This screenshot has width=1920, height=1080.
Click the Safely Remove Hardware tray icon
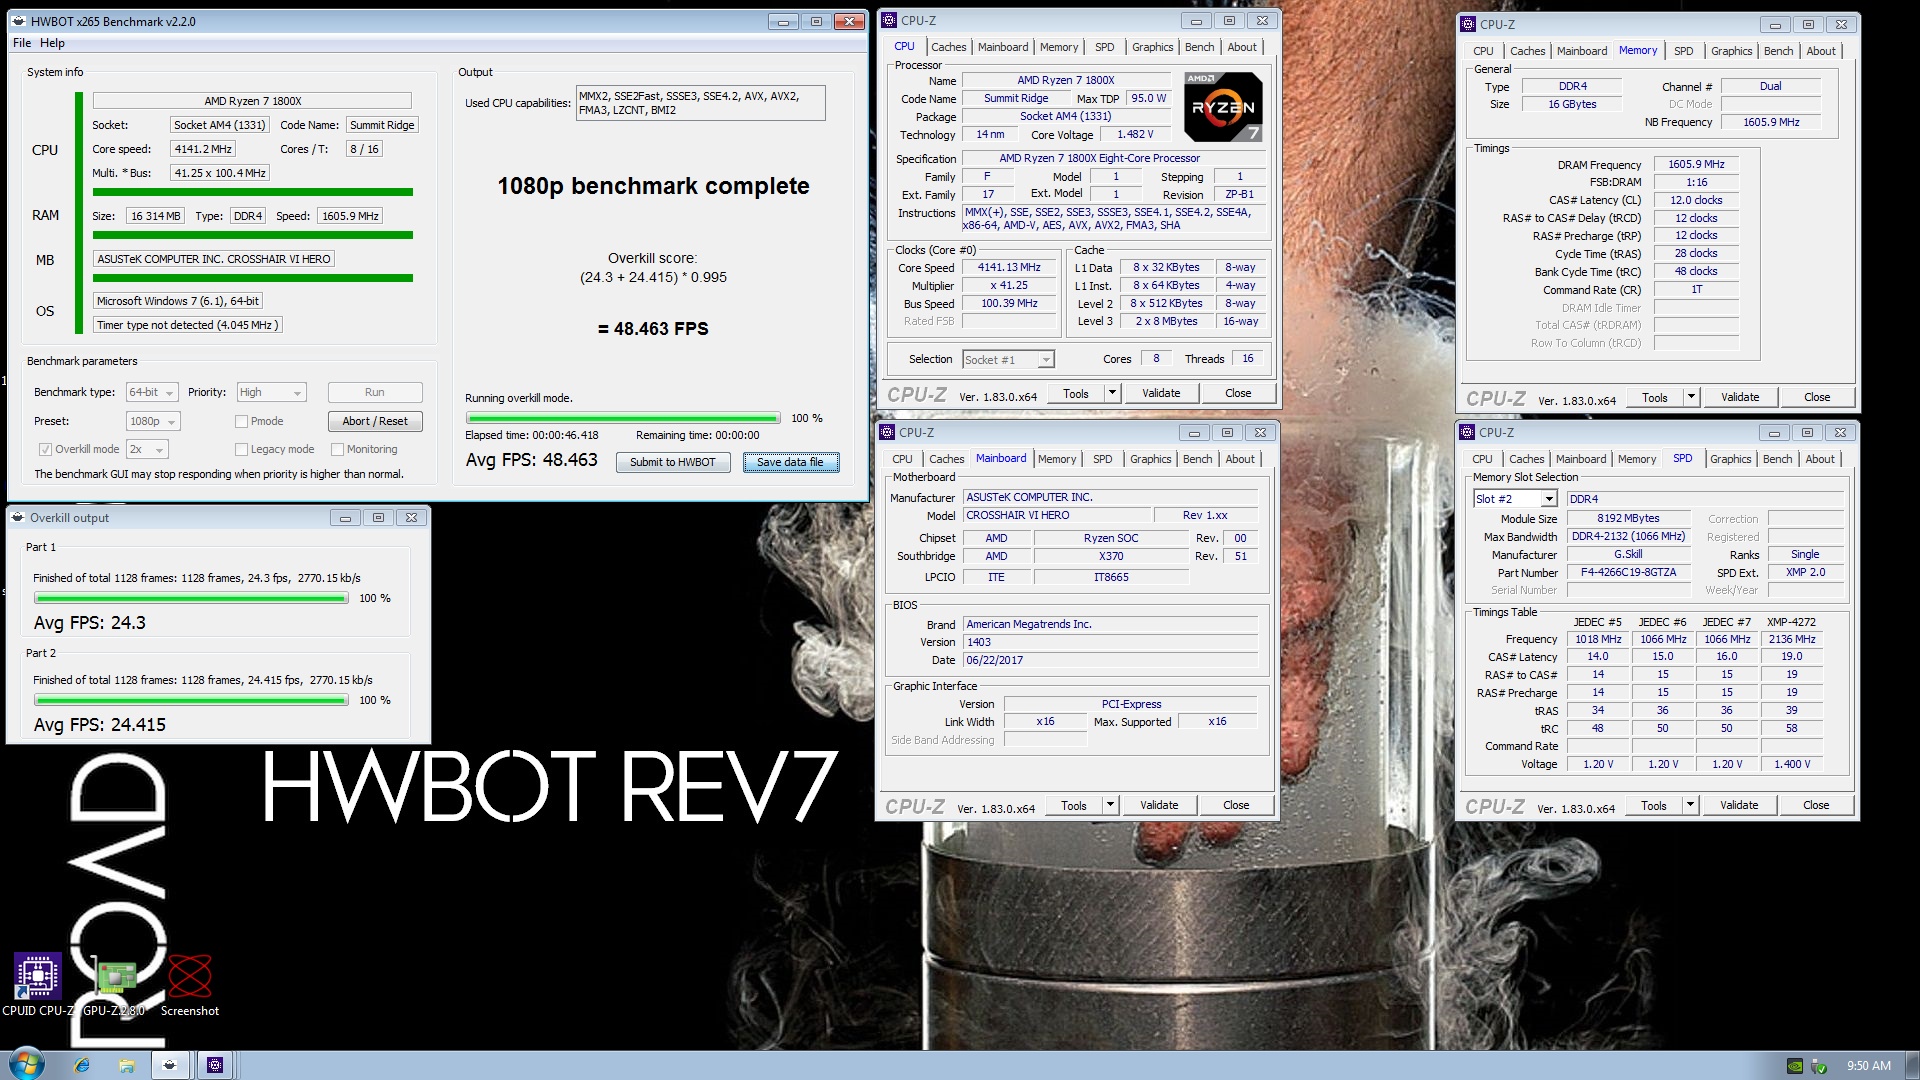(1819, 1066)
